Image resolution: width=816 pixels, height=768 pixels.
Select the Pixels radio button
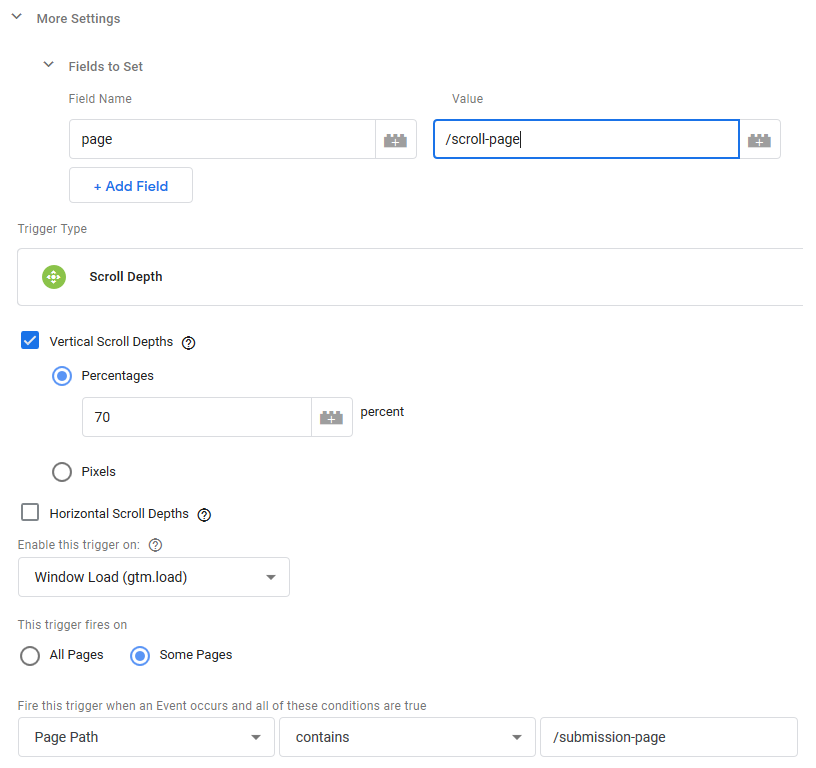click(x=62, y=472)
